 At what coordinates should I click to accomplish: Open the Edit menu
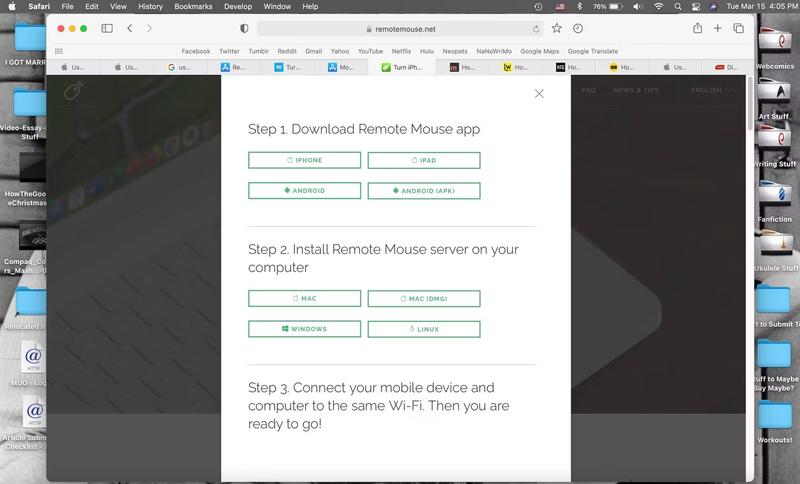(92, 7)
